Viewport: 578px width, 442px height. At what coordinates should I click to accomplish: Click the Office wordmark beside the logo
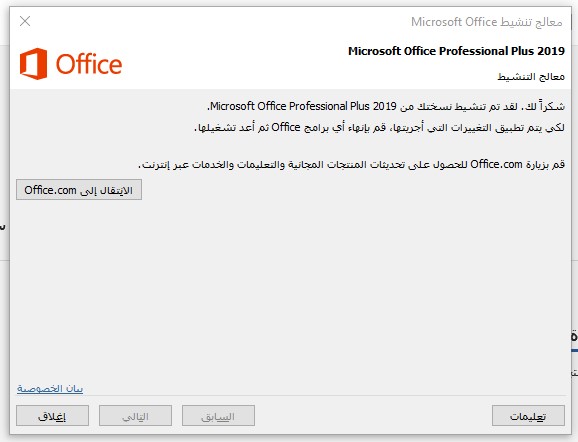click(88, 64)
